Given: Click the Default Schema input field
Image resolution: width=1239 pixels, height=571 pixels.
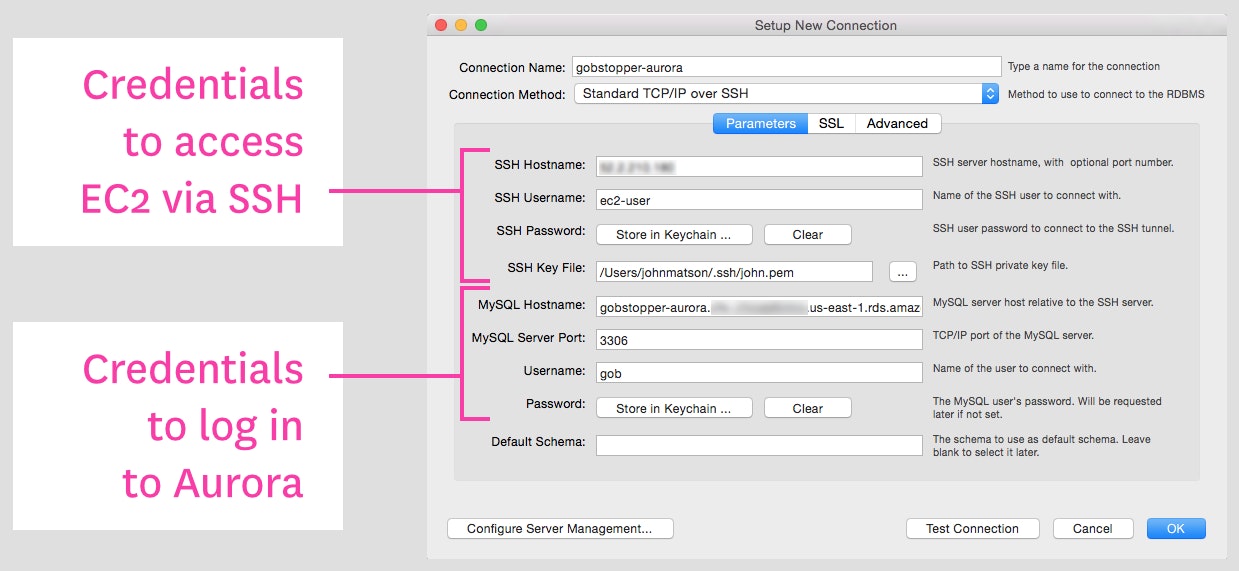Looking at the screenshot, I should tap(758, 445).
